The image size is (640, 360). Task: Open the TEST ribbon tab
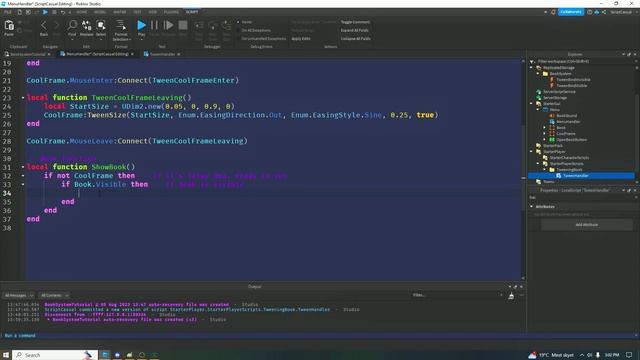pyautogui.click(x=137, y=12)
